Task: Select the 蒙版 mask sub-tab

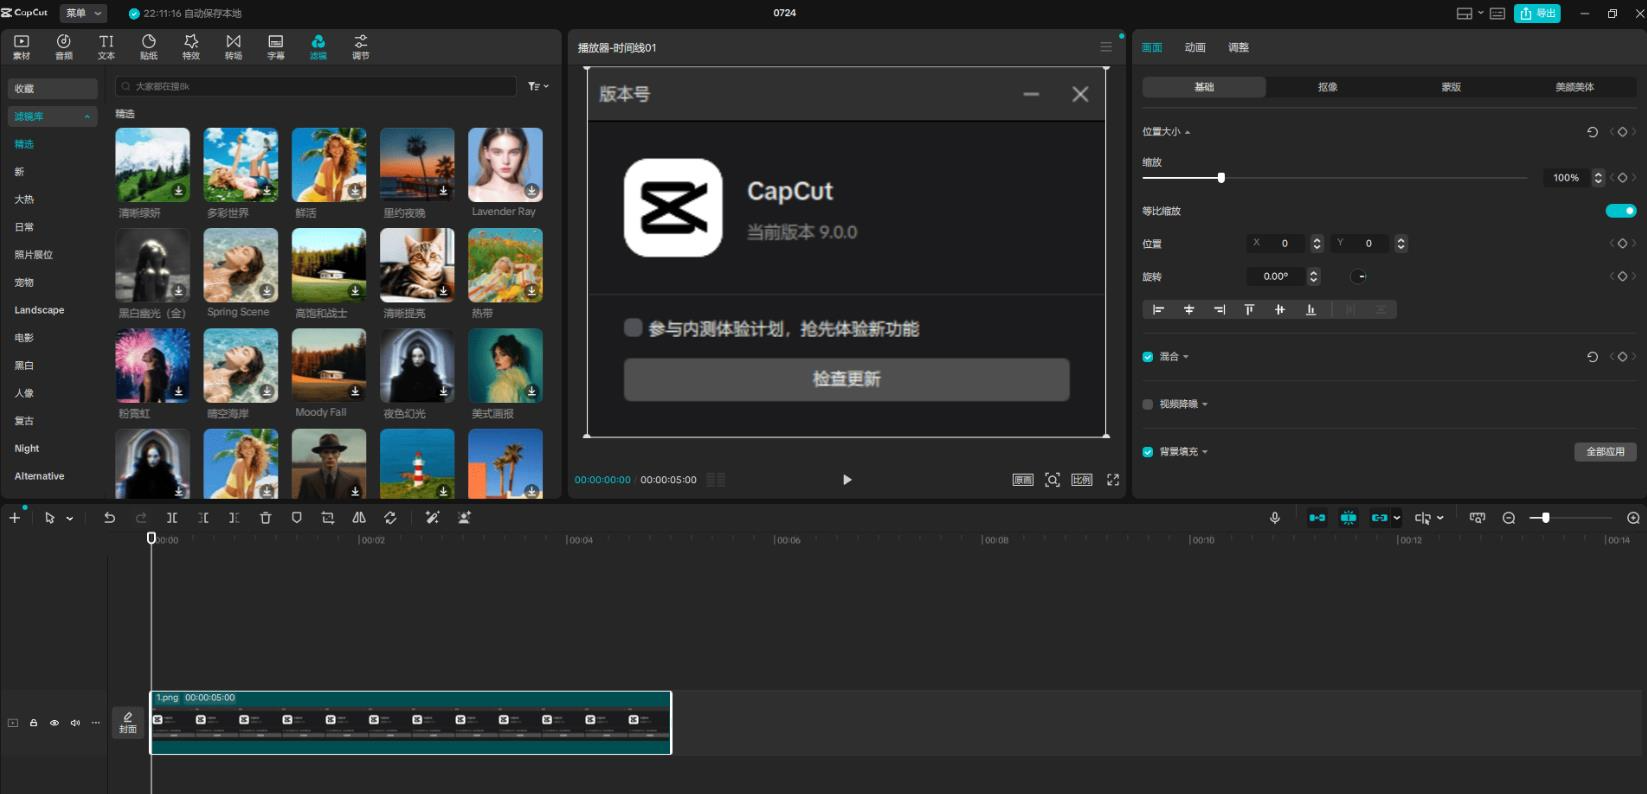Action: 1451,87
